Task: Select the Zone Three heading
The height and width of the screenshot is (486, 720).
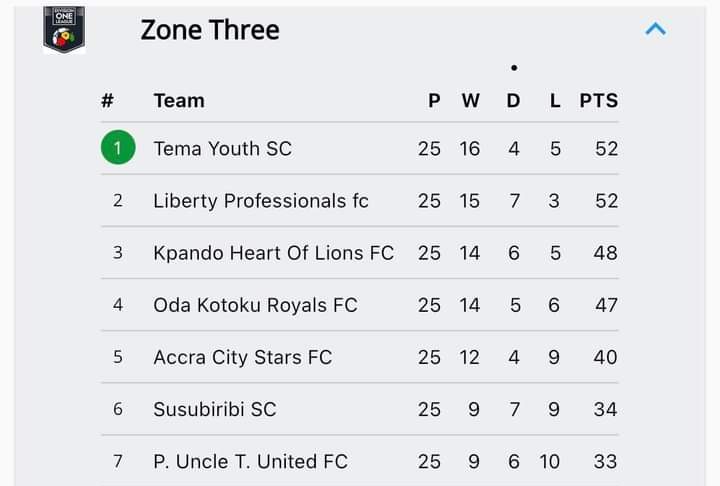Action: (210, 30)
